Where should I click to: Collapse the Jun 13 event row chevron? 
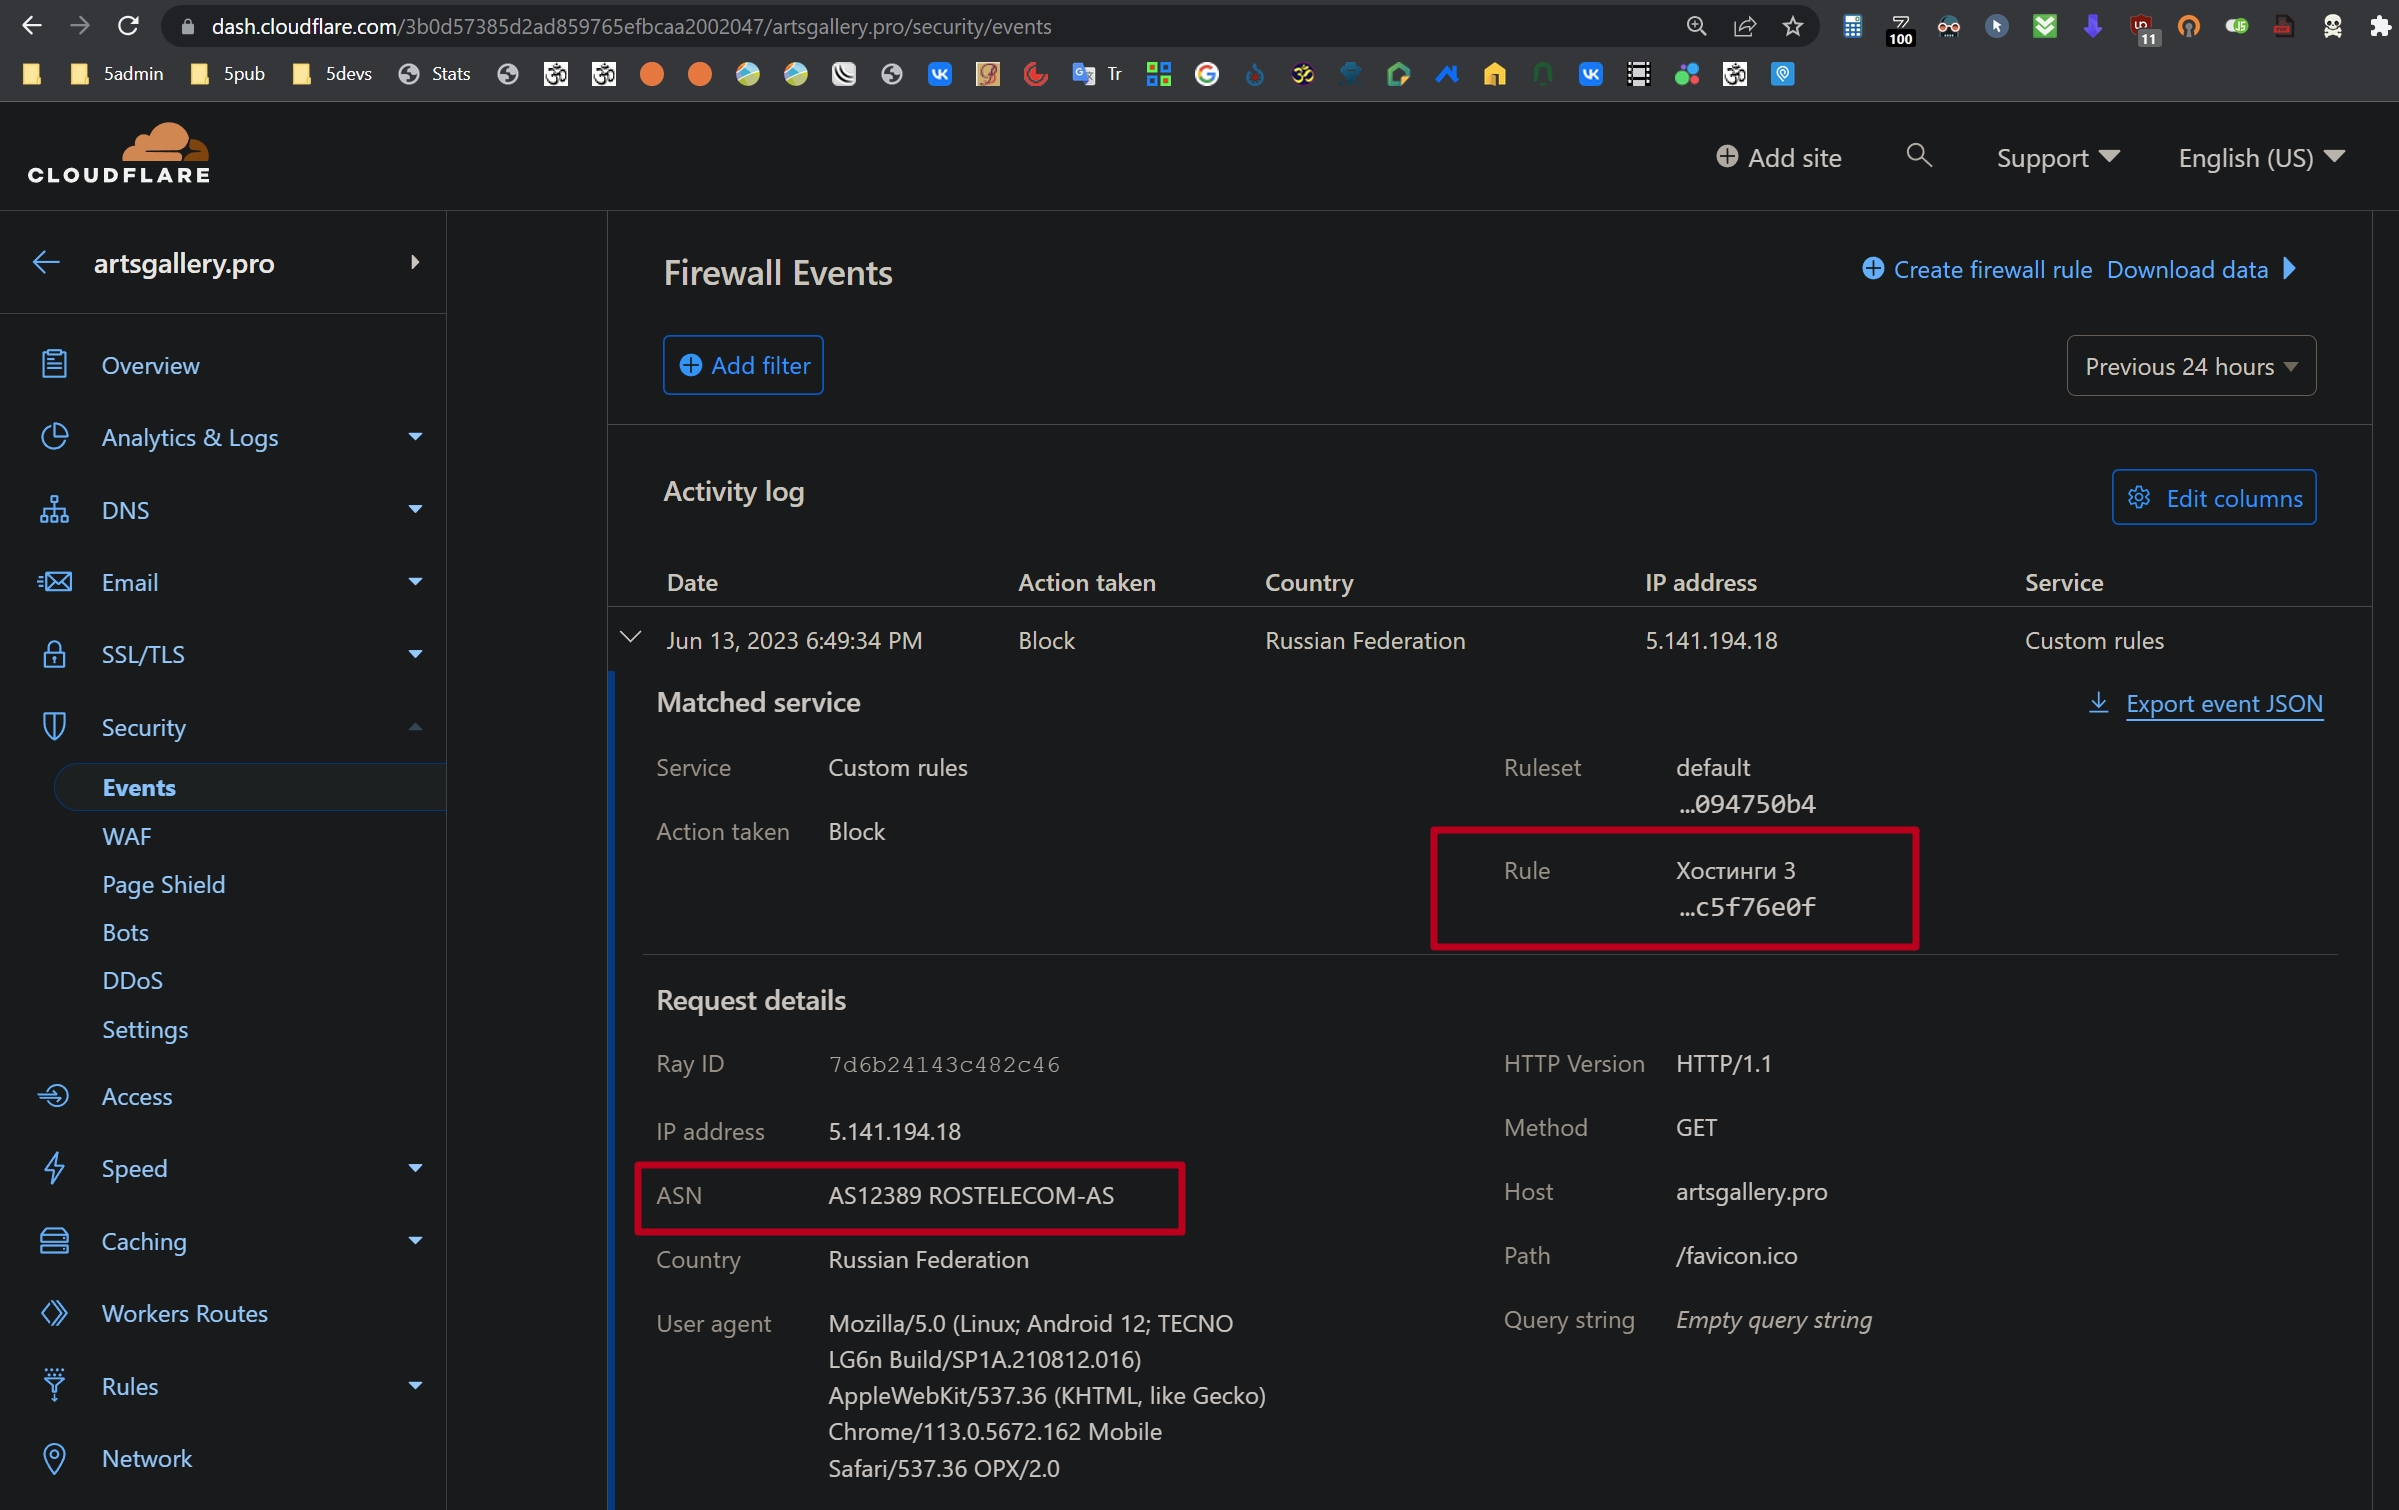point(630,638)
